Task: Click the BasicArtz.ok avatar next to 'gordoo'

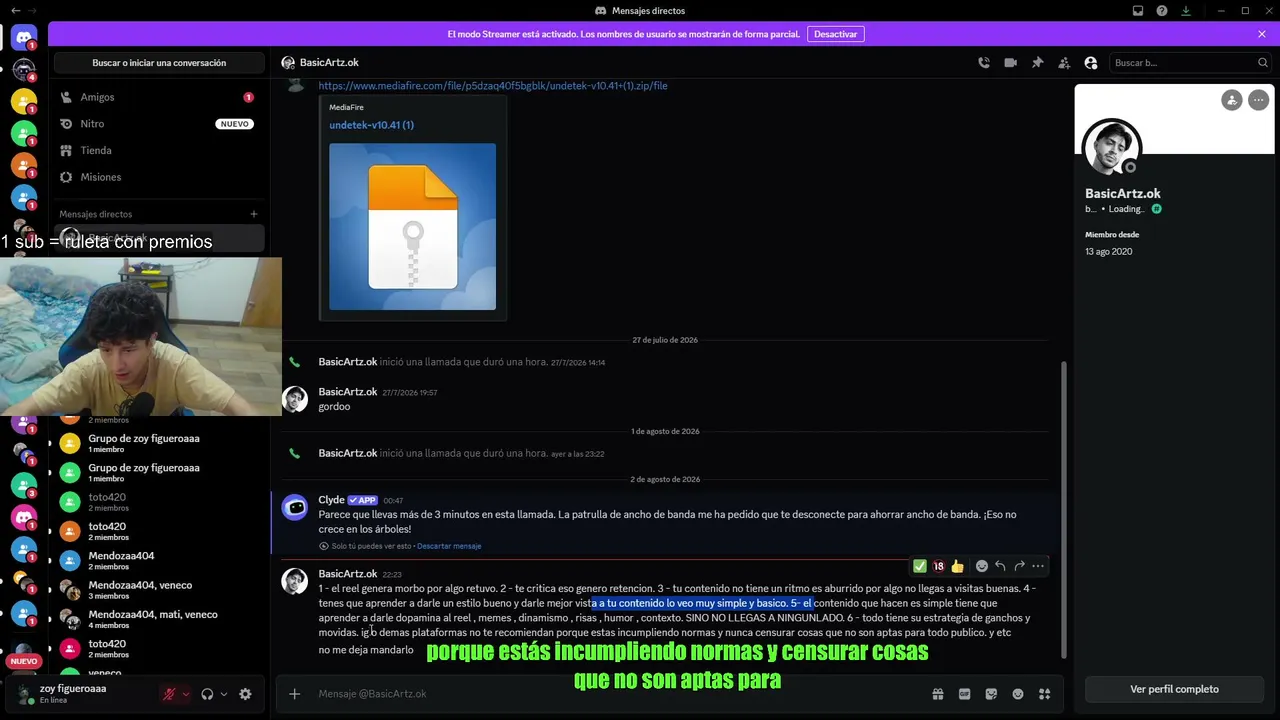Action: 295,399
